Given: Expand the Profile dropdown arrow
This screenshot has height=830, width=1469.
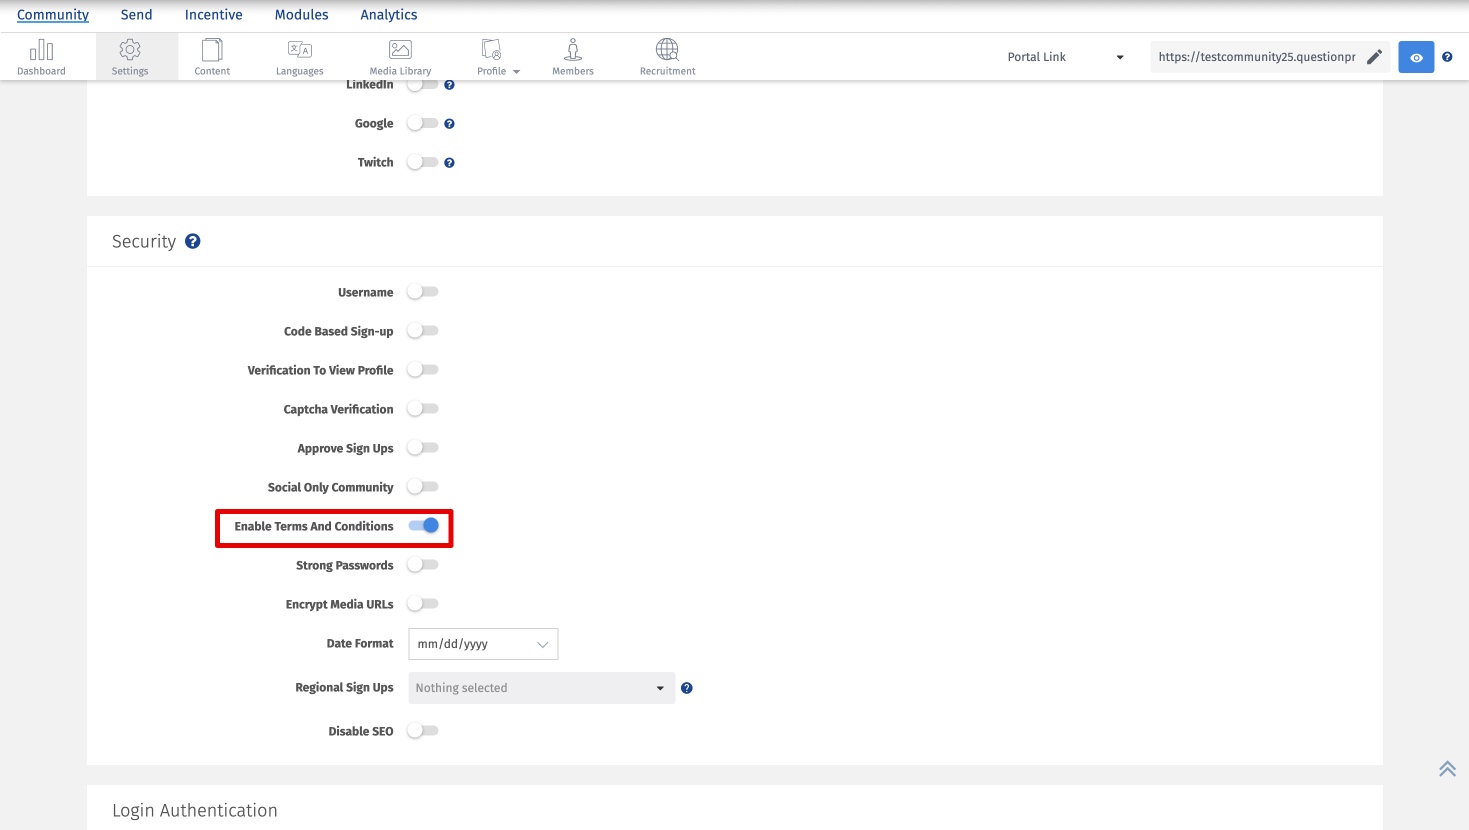Looking at the screenshot, I should click(516, 72).
